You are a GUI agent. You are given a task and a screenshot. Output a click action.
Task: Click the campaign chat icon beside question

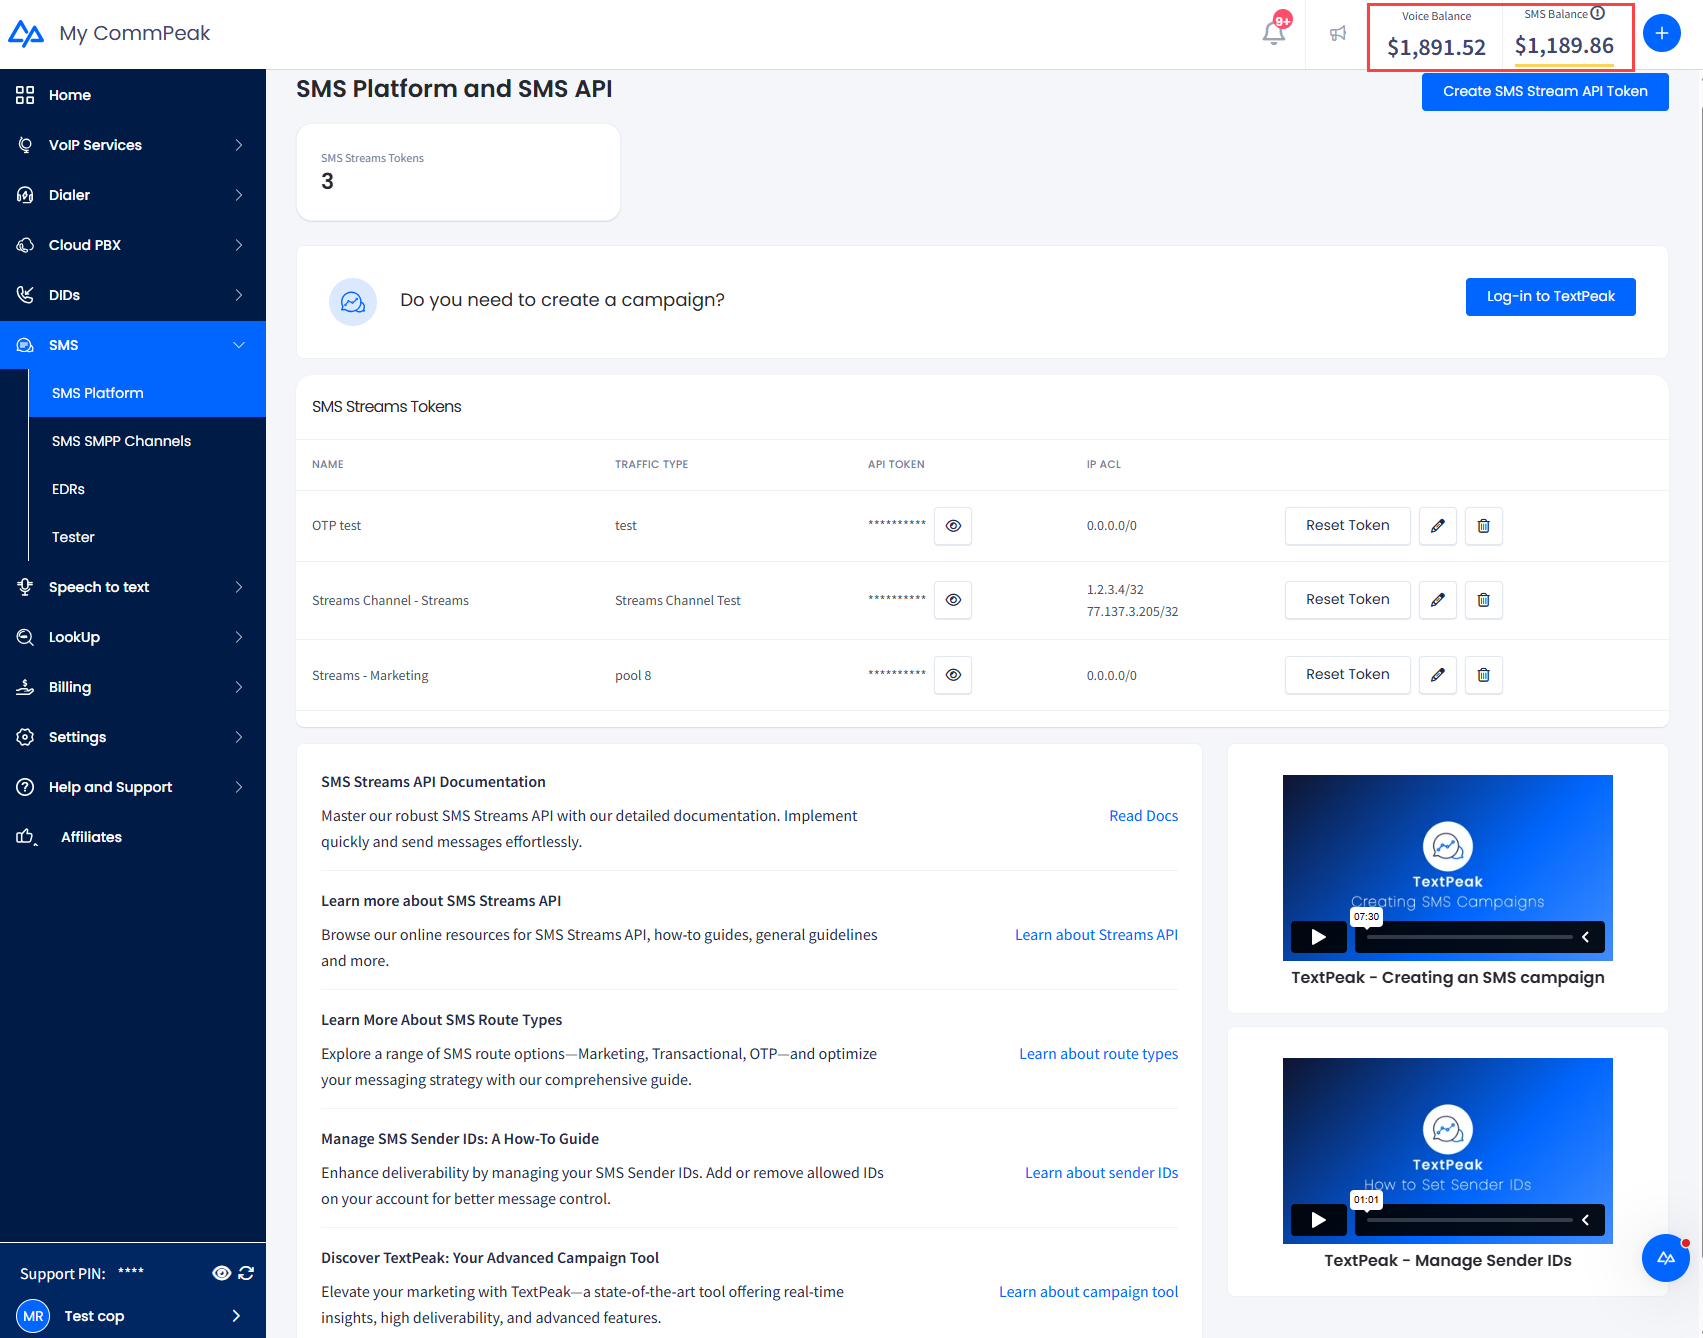tap(353, 302)
